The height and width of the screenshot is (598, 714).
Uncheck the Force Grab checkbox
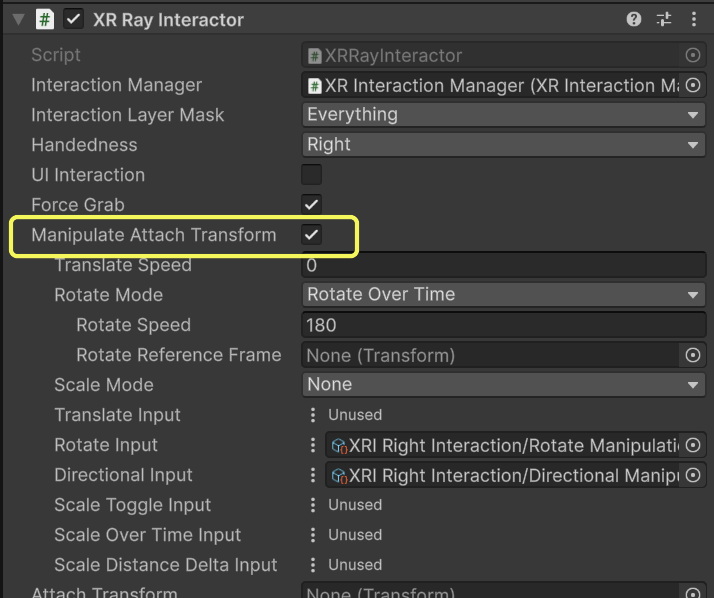coord(312,205)
